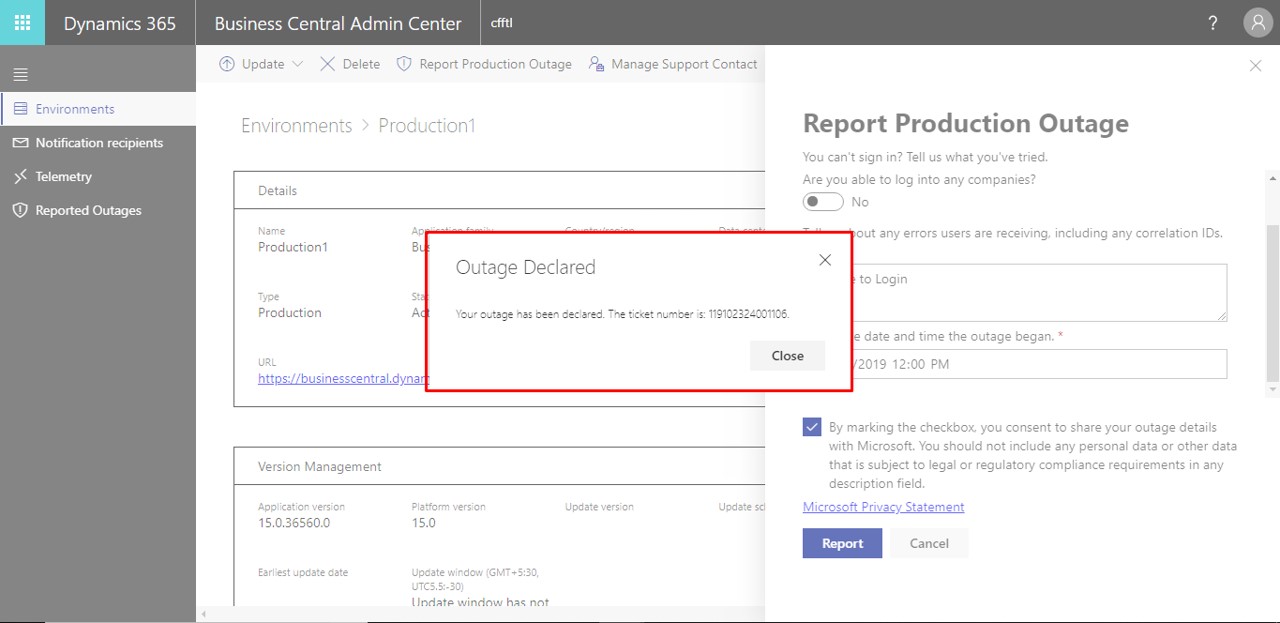This screenshot has width=1280, height=623.
Task: Click the Update arrow icon in toolbar
Action: pyautogui.click(x=227, y=64)
